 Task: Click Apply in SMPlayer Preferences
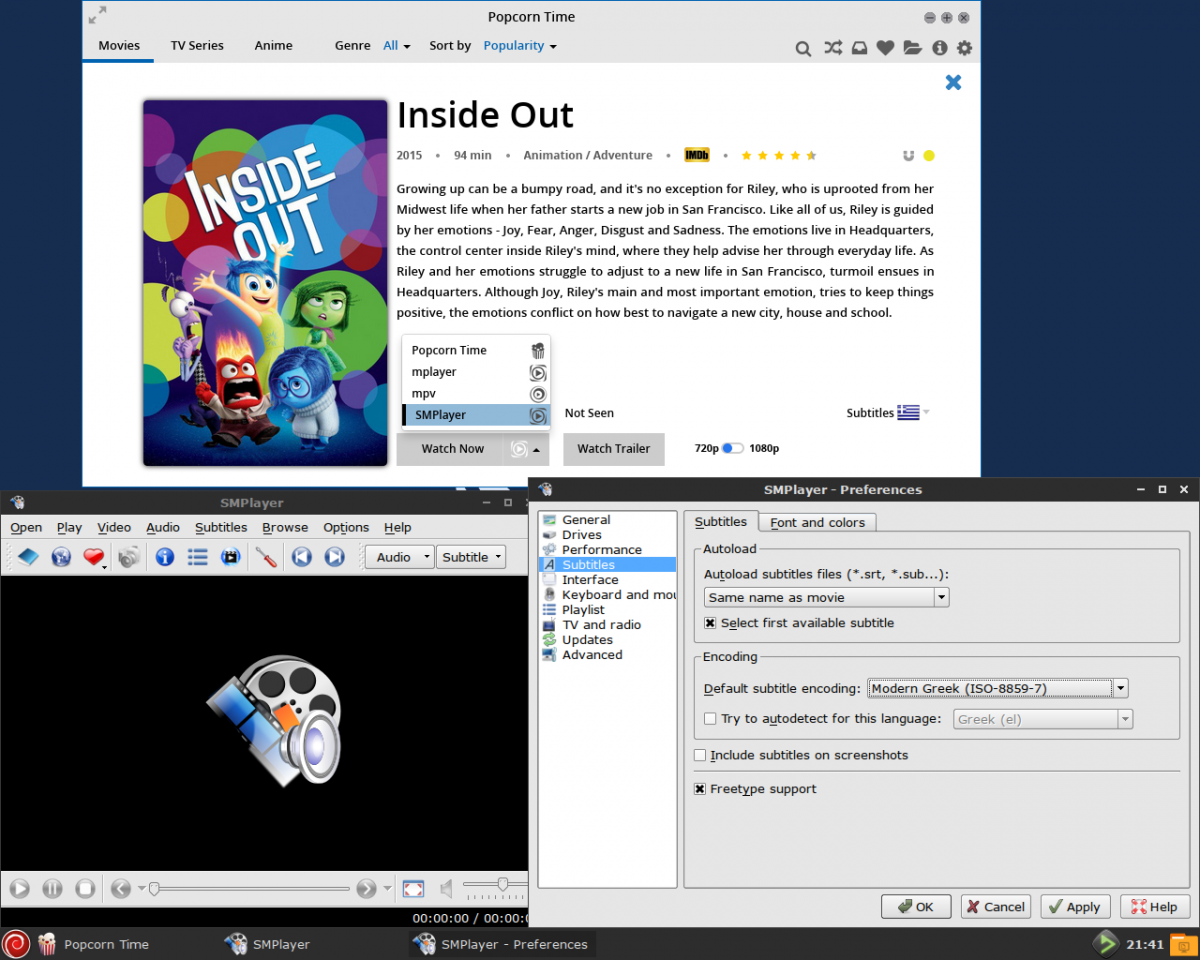click(1076, 907)
